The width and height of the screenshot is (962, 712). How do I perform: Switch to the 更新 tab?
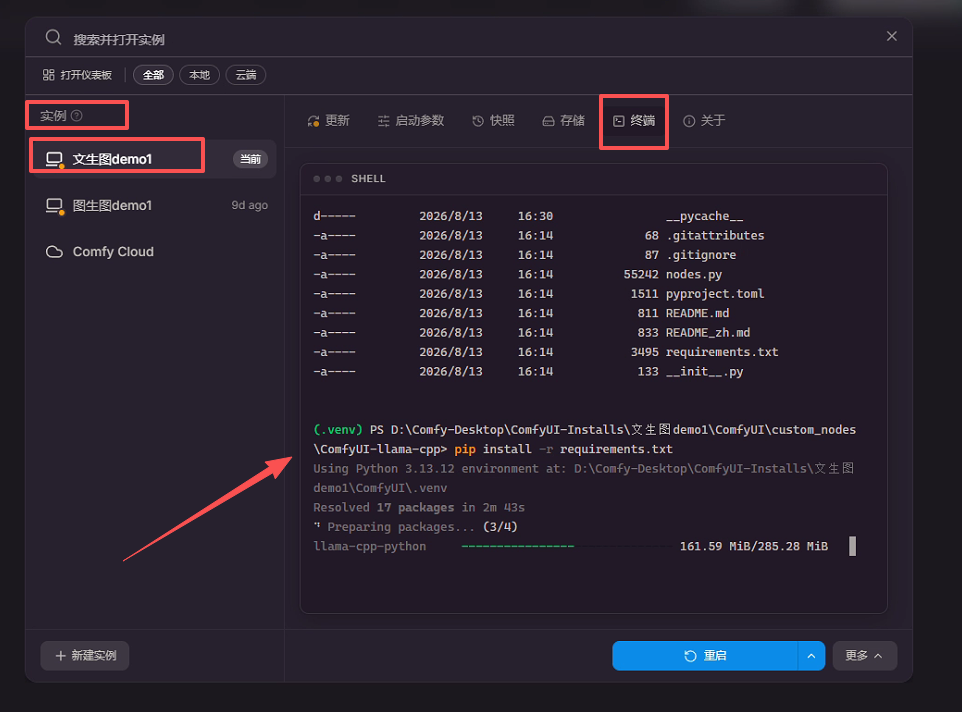329,121
